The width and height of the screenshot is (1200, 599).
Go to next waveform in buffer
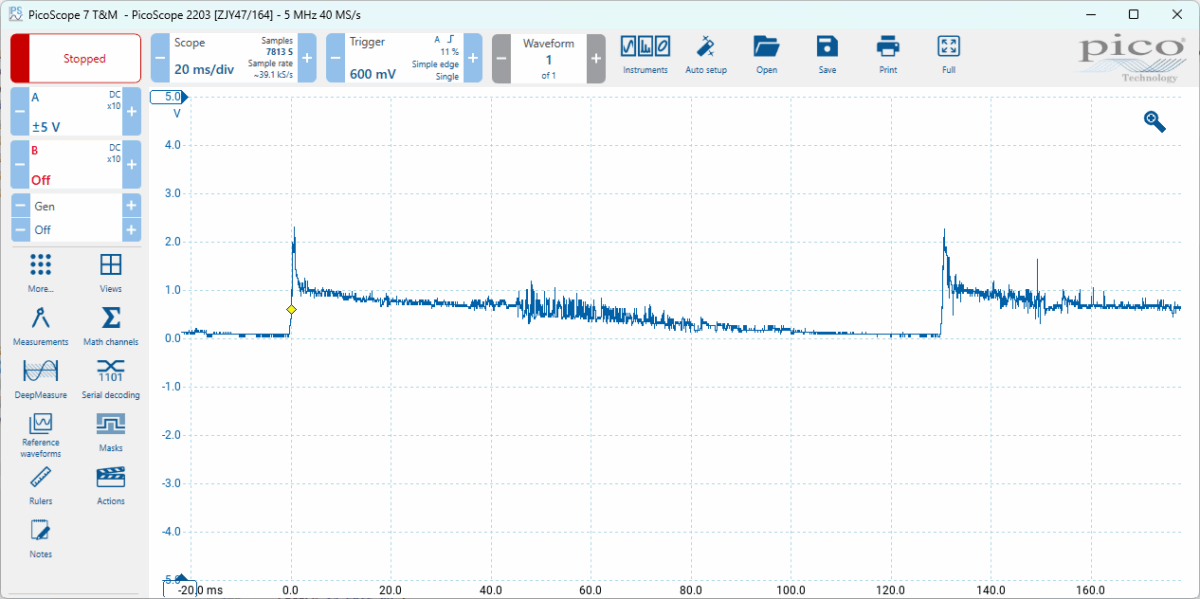tap(596, 59)
